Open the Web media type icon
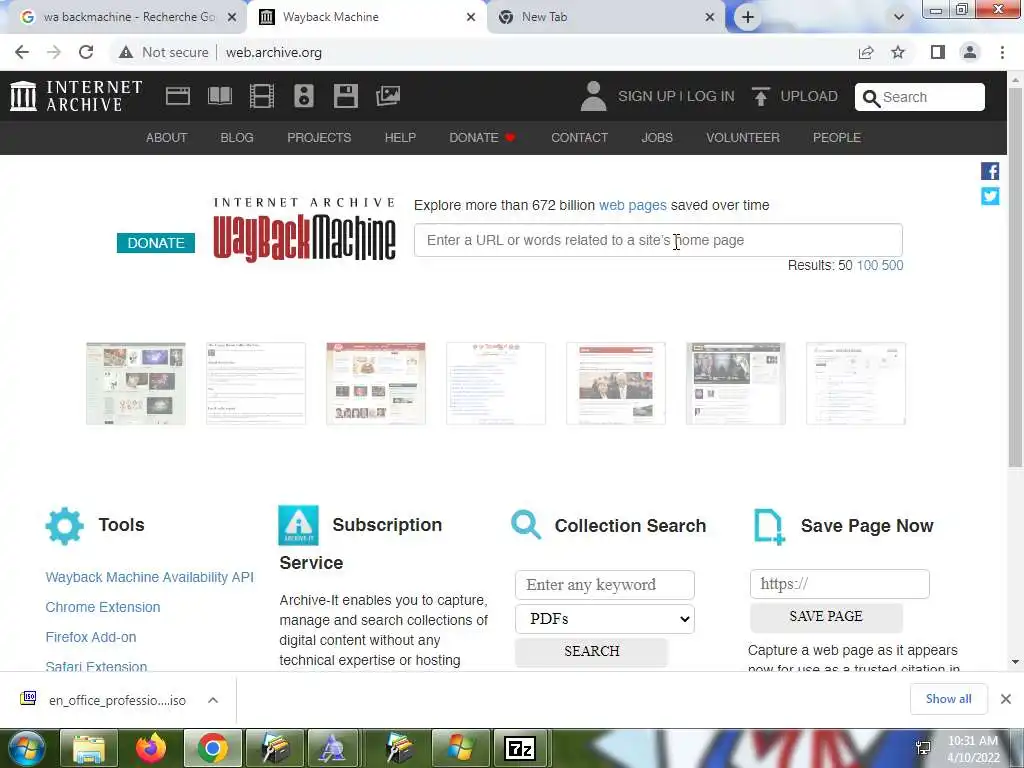1024x768 pixels. 178,96
